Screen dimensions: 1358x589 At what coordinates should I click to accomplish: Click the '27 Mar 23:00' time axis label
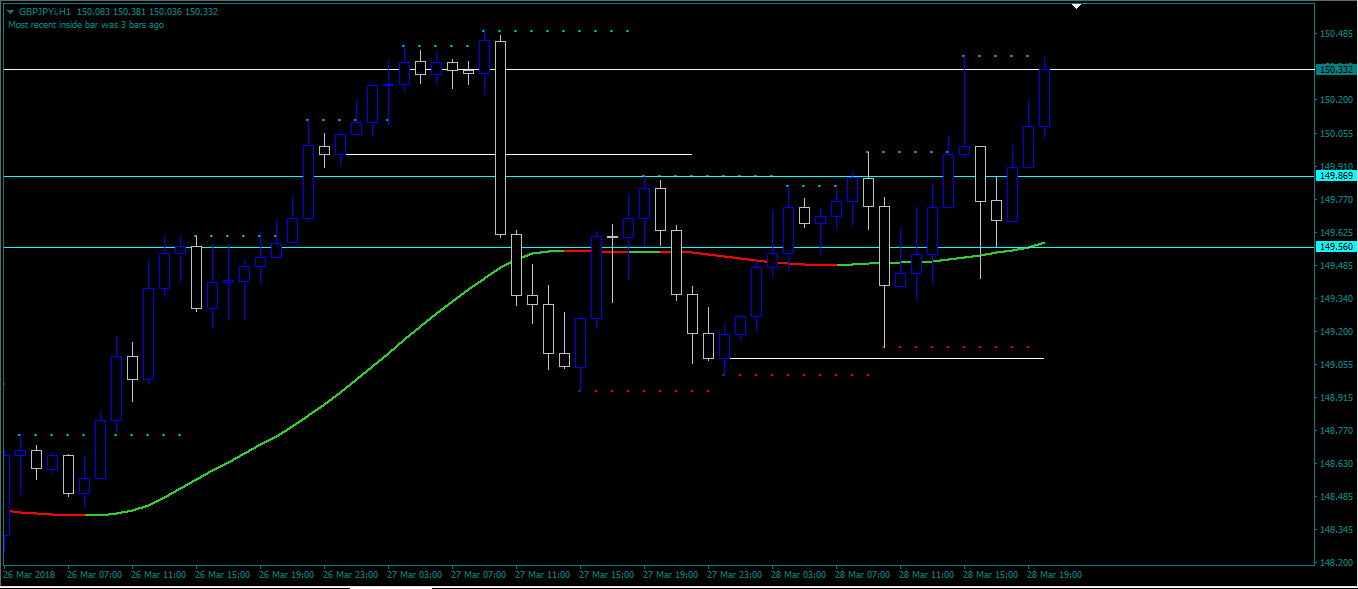[735, 575]
